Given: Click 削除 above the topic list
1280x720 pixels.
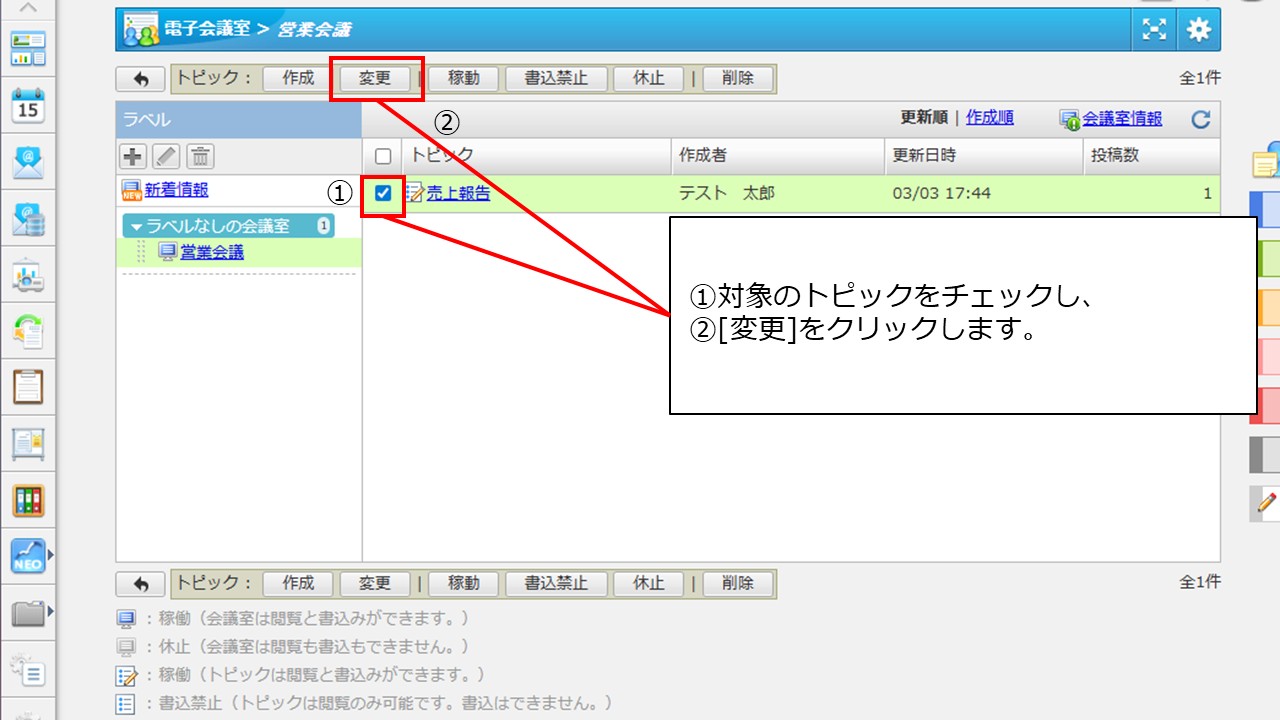Looking at the screenshot, I should 737,79.
